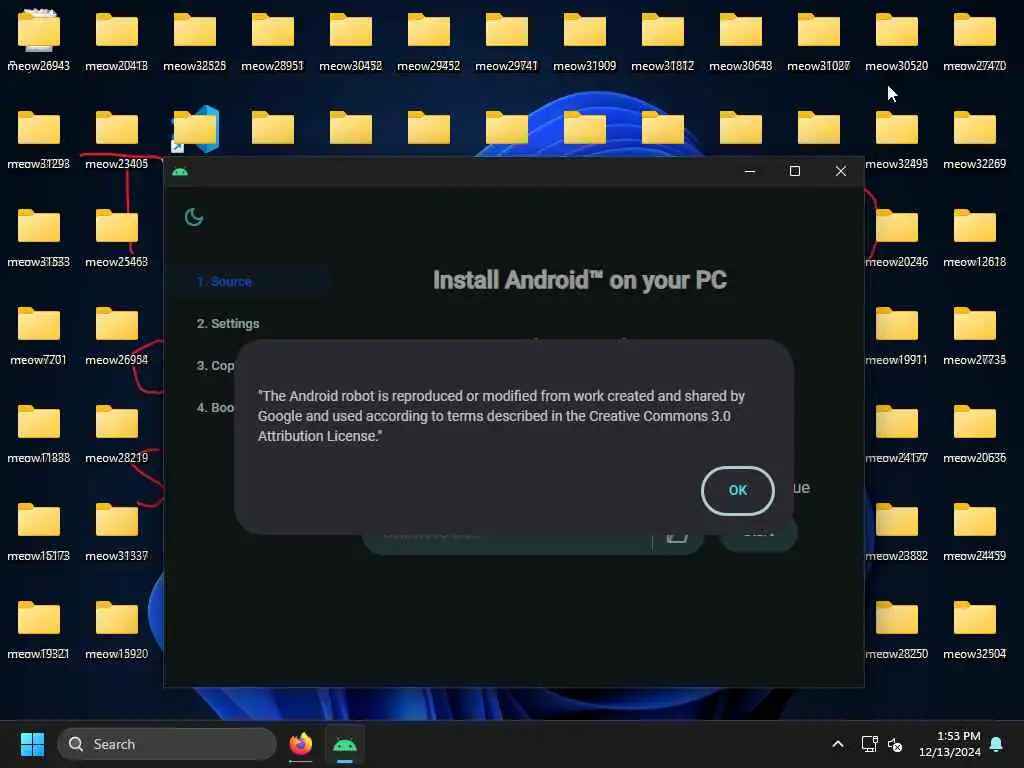Image resolution: width=1024 pixels, height=768 pixels.
Task: Select the meow7701 folder
Action: tap(39, 336)
